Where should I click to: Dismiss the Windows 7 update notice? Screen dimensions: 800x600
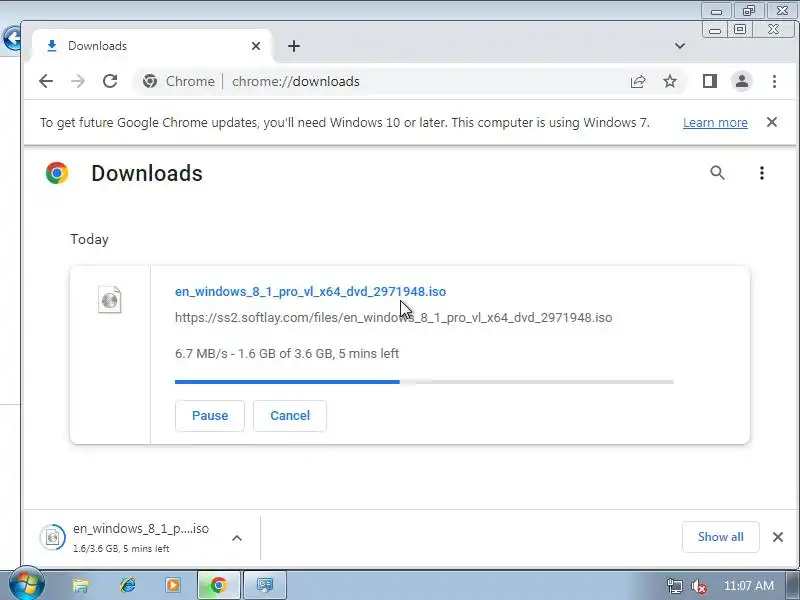point(772,122)
